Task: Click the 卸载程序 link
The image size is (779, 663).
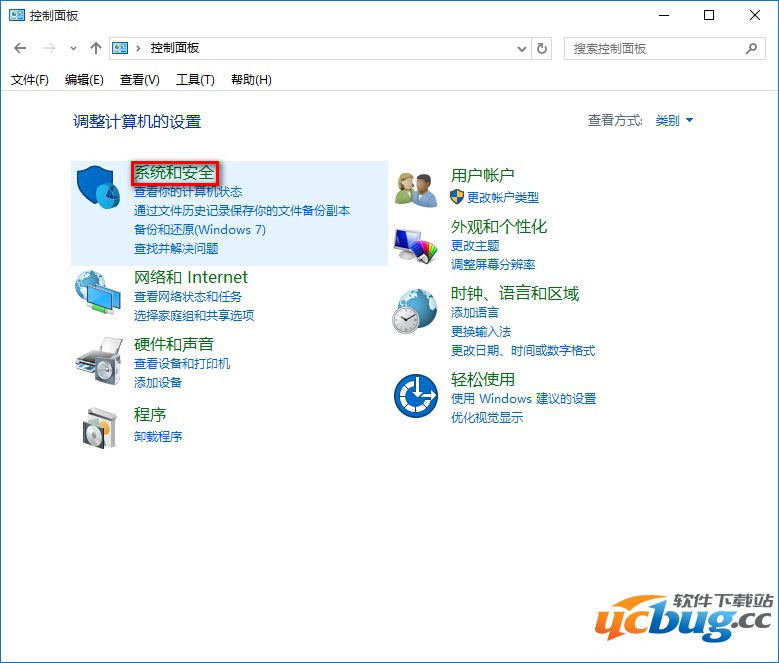Action: 158,436
